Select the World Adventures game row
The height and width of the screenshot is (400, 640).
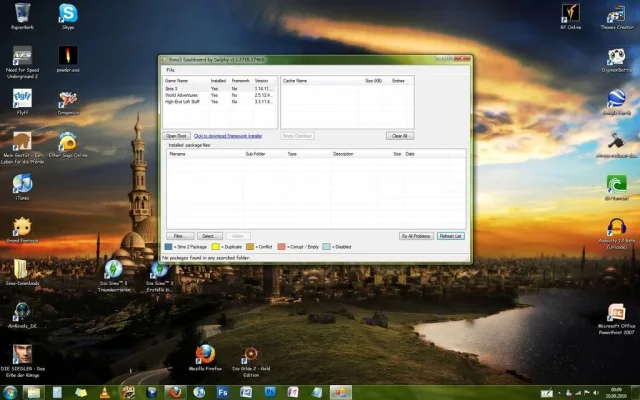pos(220,95)
